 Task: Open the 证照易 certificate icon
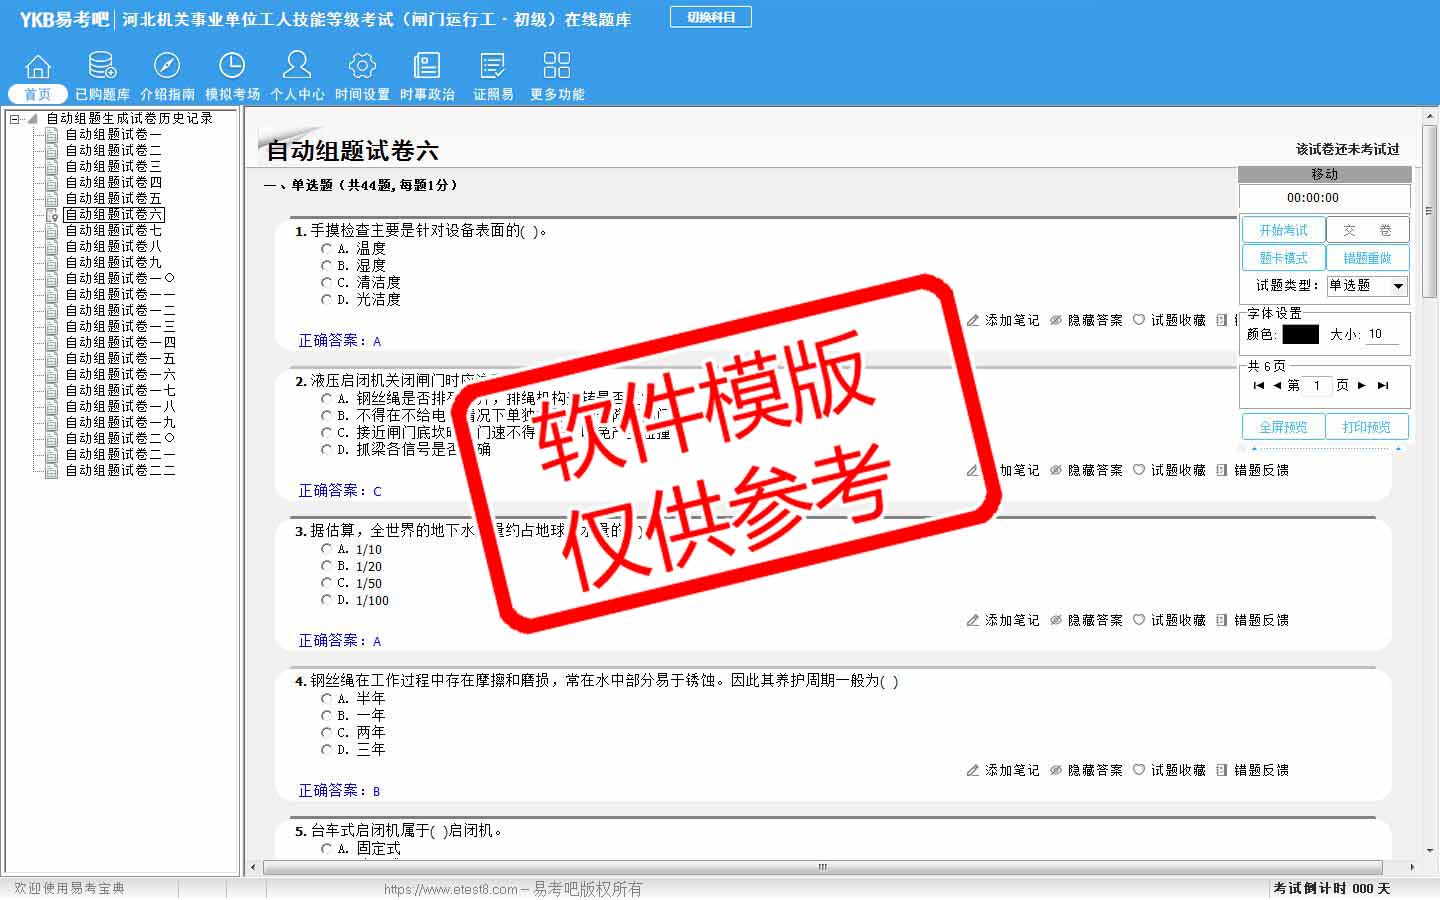493,67
